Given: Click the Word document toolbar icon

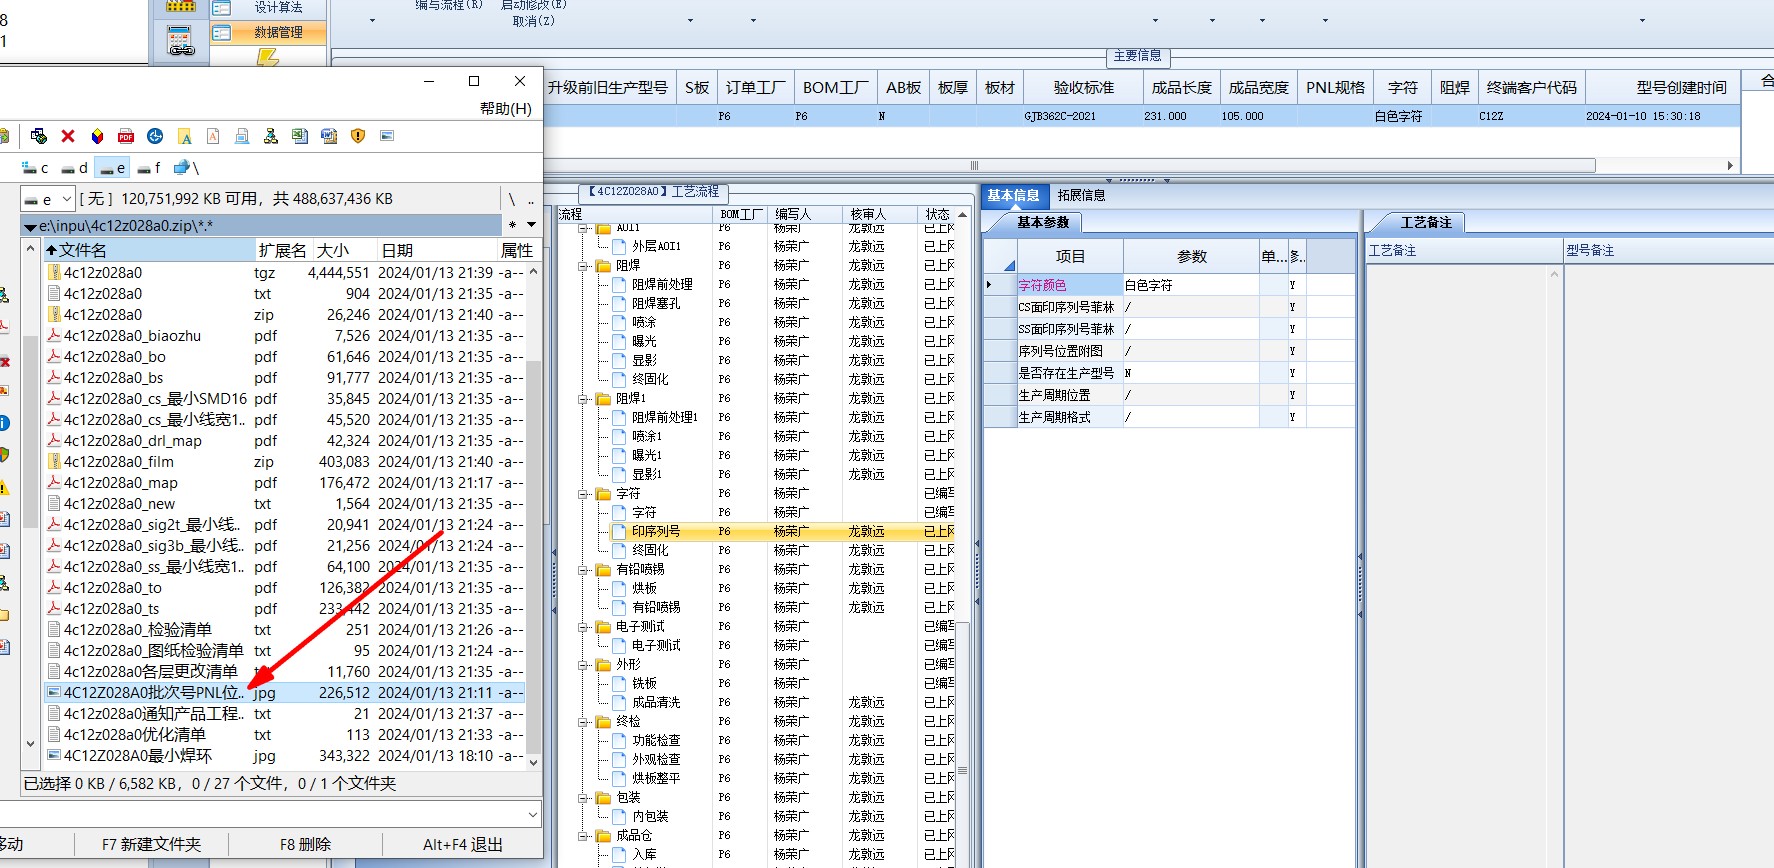Looking at the screenshot, I should click(329, 136).
